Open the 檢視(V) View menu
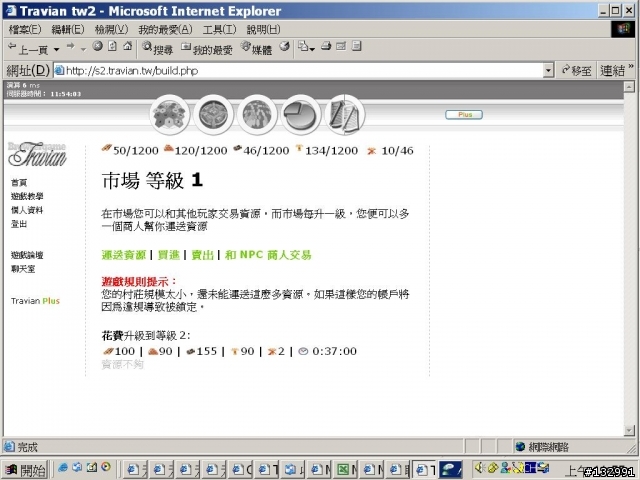The height and width of the screenshot is (480, 640). [111, 29]
